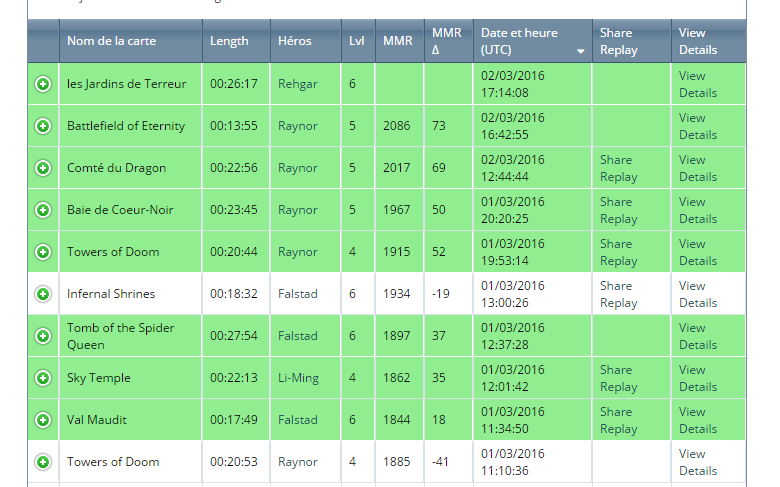The height and width of the screenshot is (487, 780).
Task: View Details of Val Maudit match
Action: click(698, 420)
